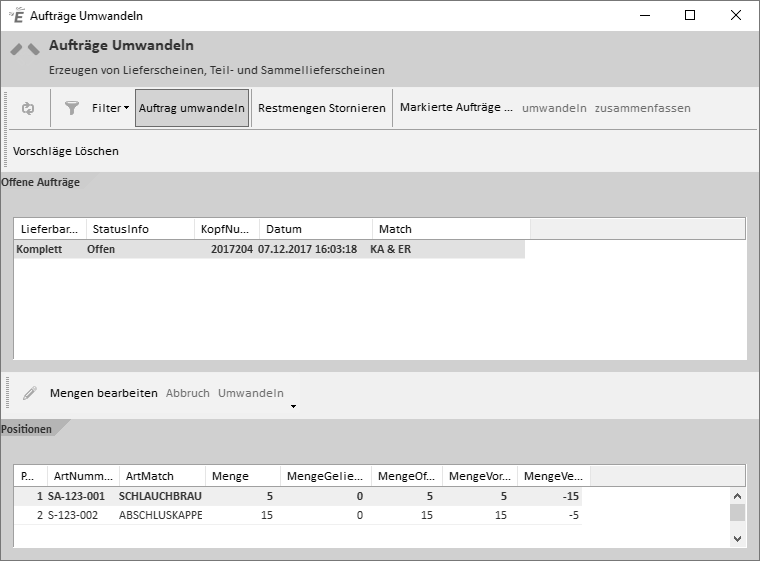Maximize the Aufträge Umwandeln window
This screenshot has width=760, height=561.
coord(690,16)
